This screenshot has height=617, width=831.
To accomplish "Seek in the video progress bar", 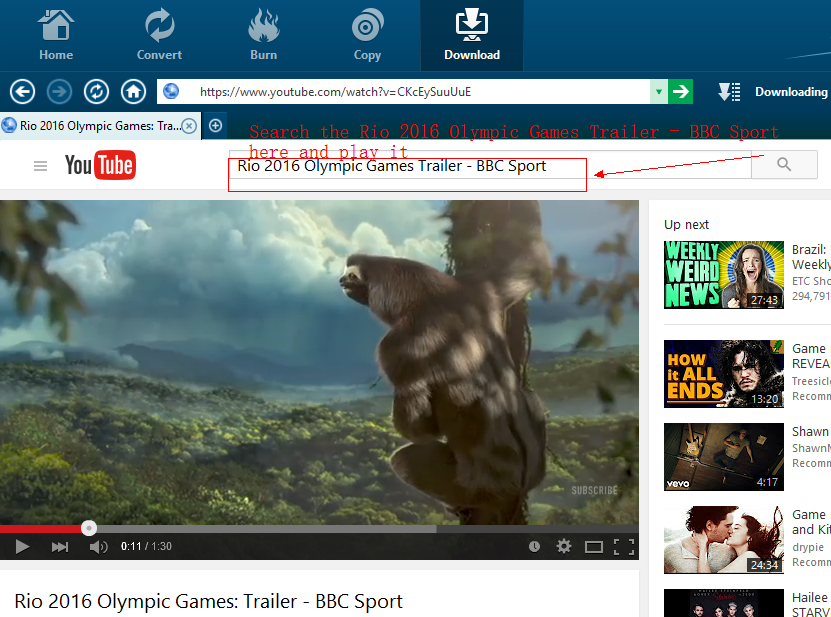I will 319,528.
